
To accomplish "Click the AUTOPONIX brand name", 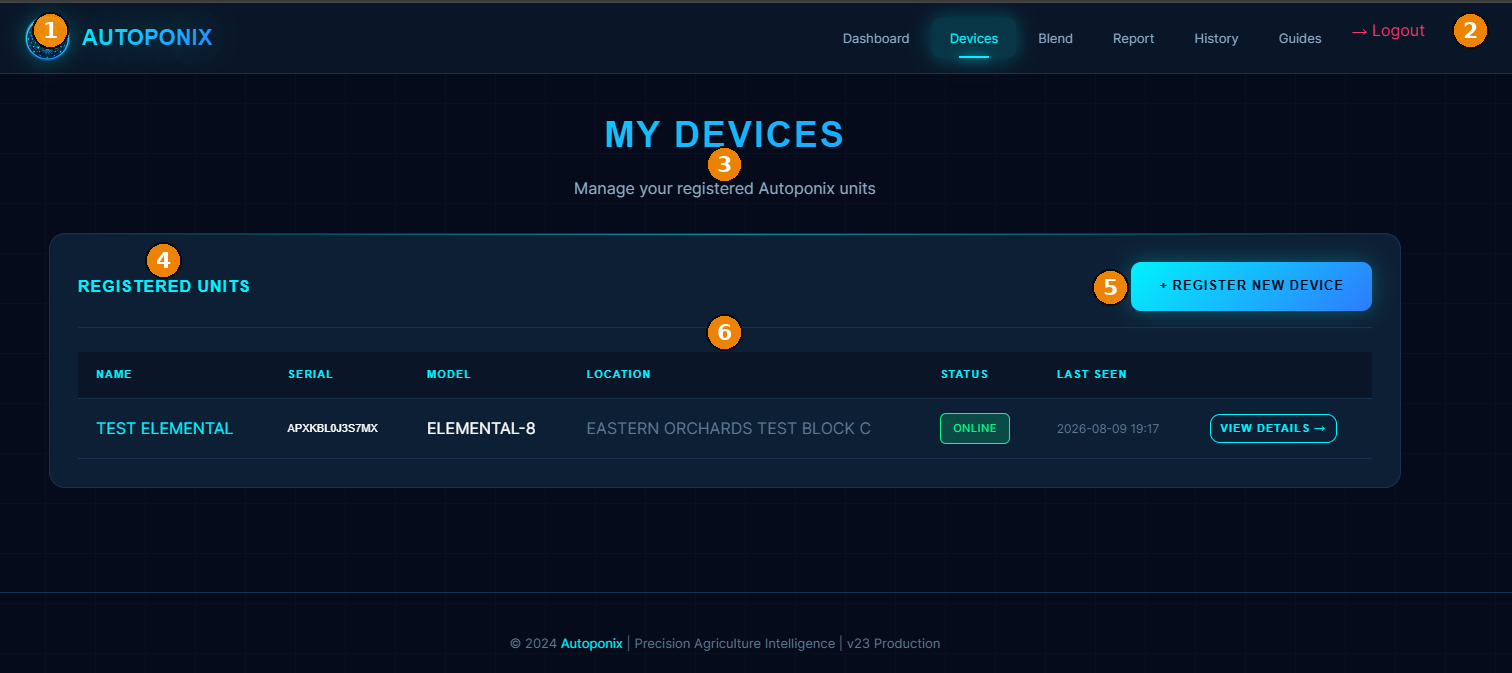I will coord(147,38).
